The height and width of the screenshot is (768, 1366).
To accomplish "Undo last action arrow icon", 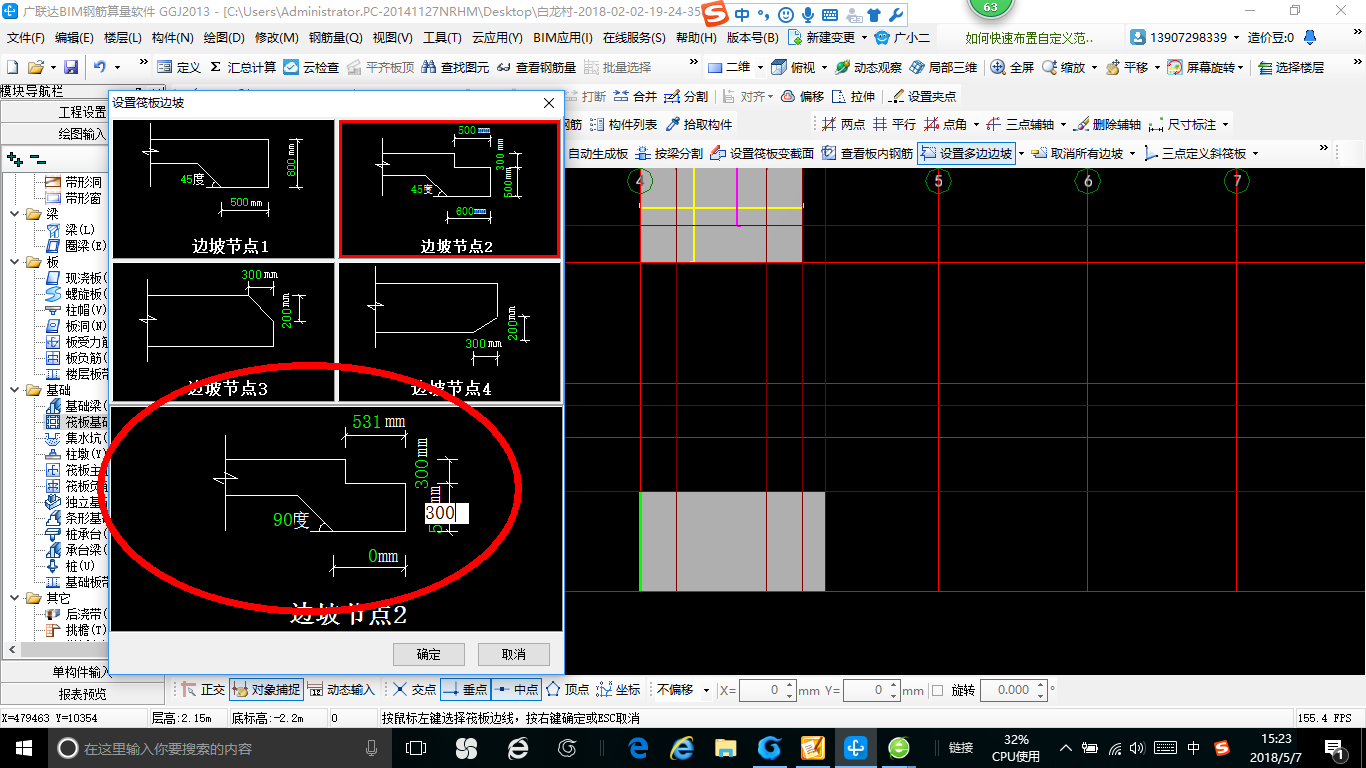I will 100,67.
